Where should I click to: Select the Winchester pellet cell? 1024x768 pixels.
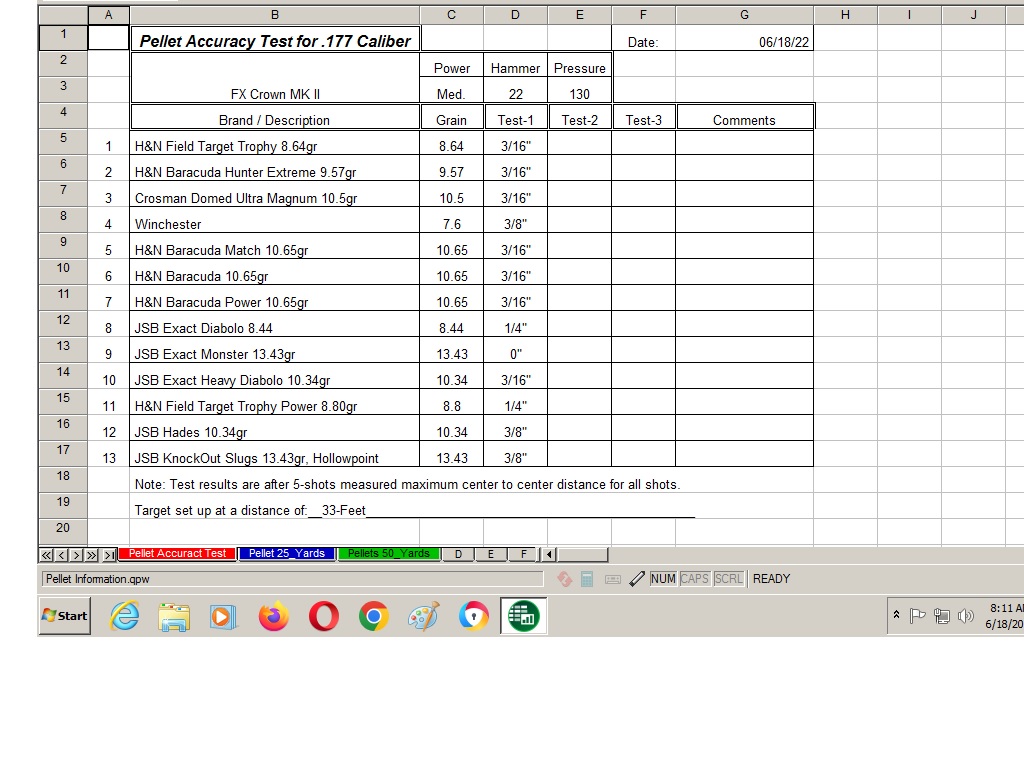click(275, 220)
